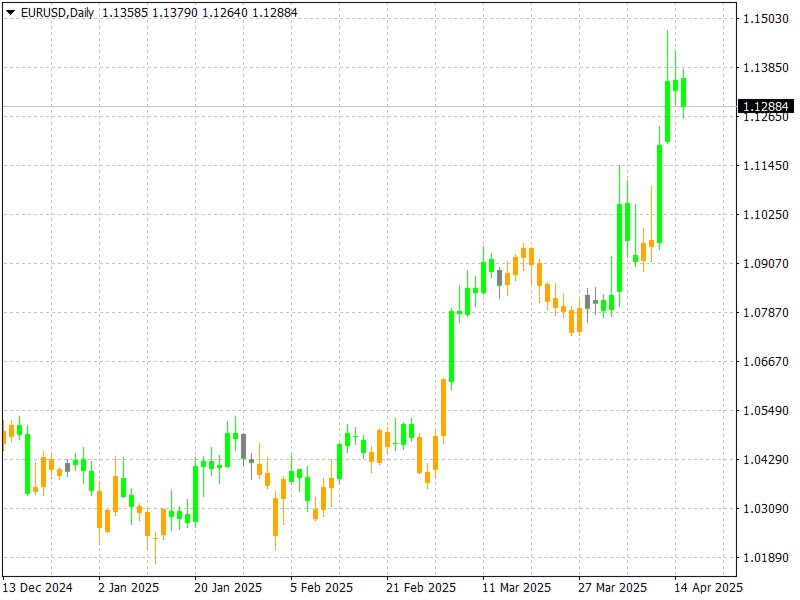Open the chart menu triangle beside EURUSD,Daily
Screen dimensions: 800x600
[x=10, y=12]
